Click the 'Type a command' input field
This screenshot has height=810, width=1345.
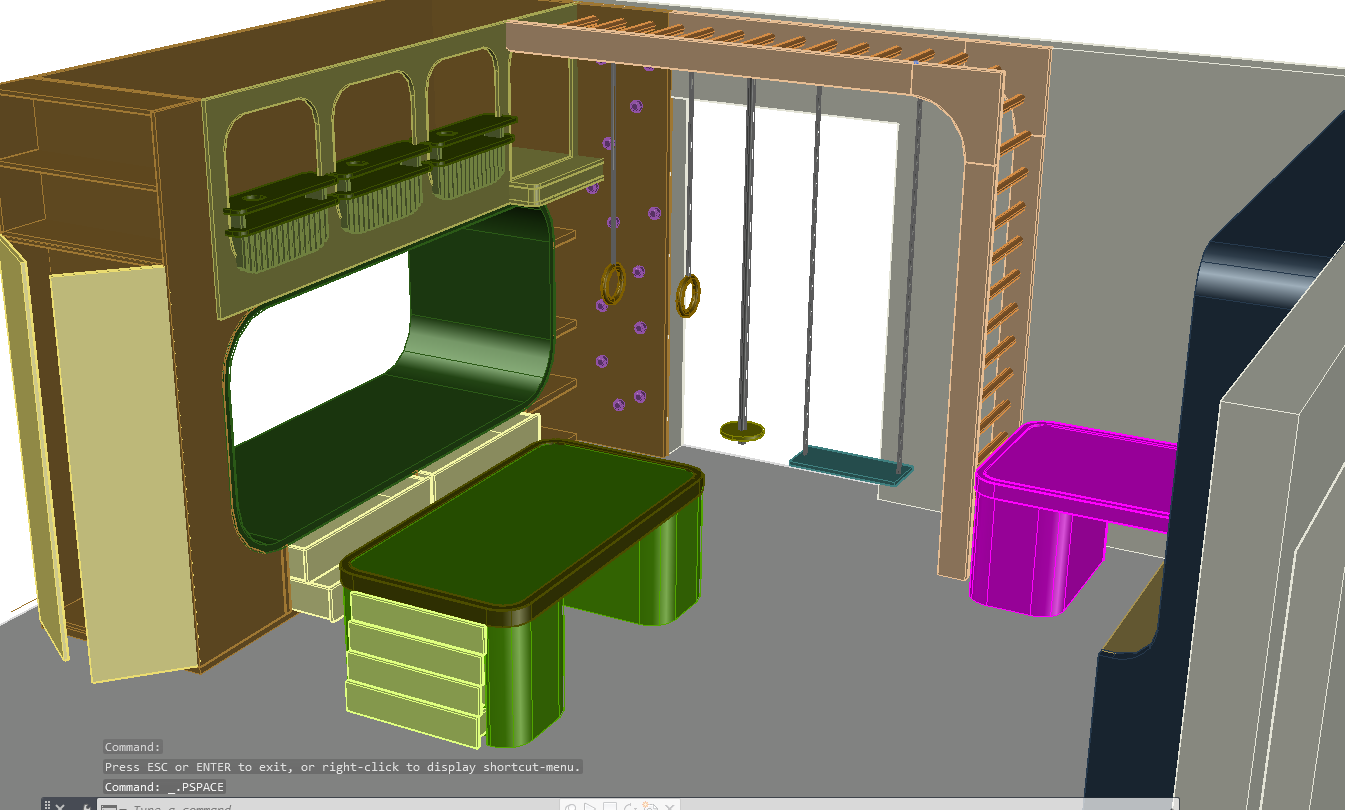pos(300,807)
